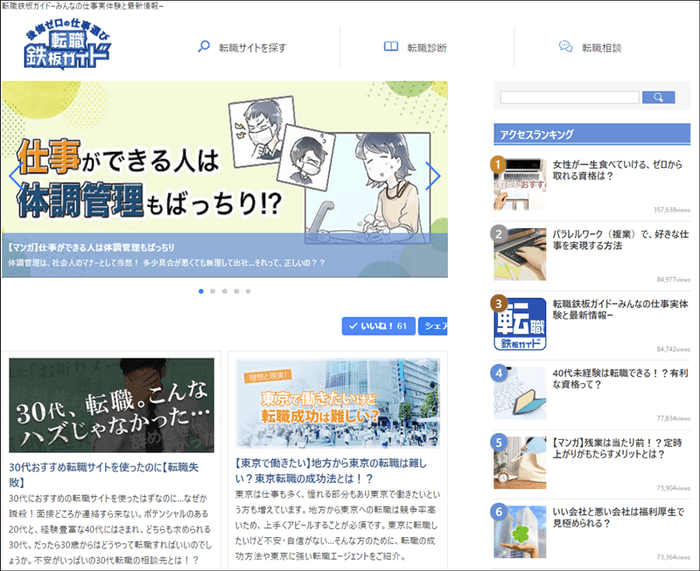Open ranking 6 clover building thumbnail
700x571 pixels.
(520, 532)
